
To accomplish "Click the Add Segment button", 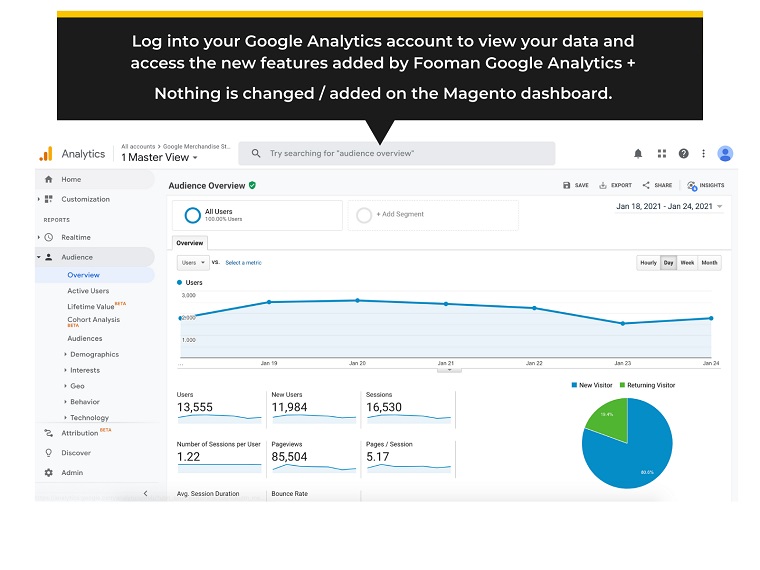I will pos(400,215).
